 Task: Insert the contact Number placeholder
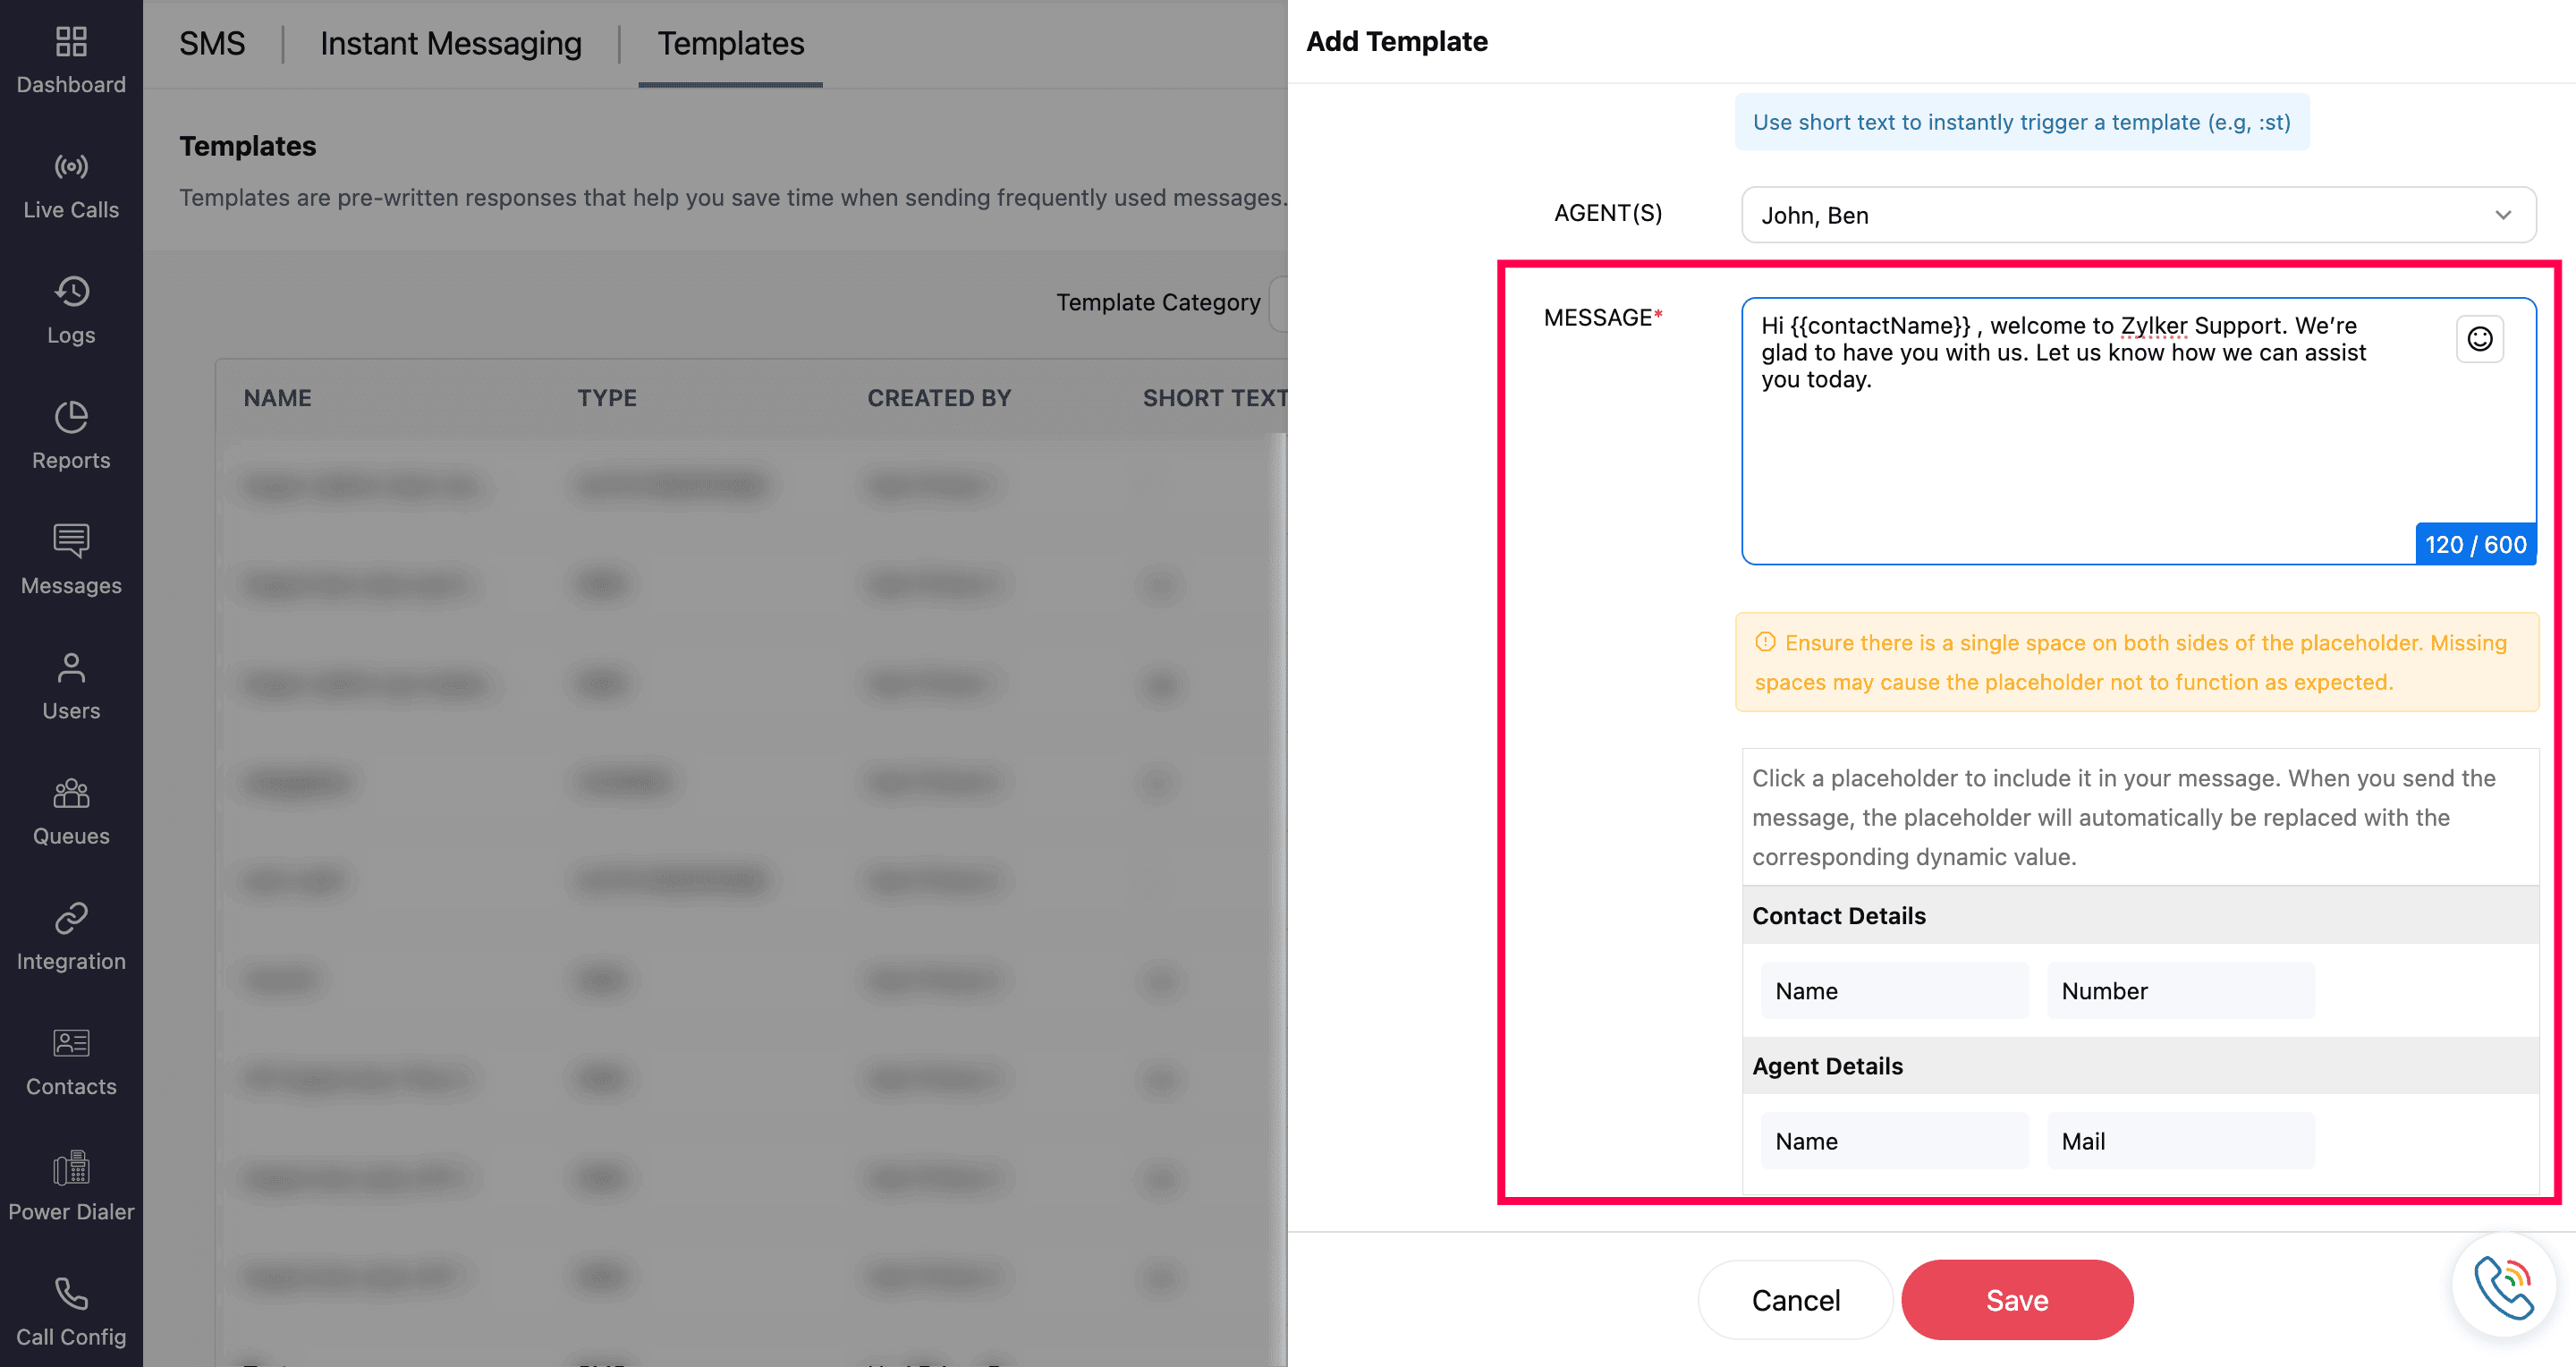[2180, 990]
